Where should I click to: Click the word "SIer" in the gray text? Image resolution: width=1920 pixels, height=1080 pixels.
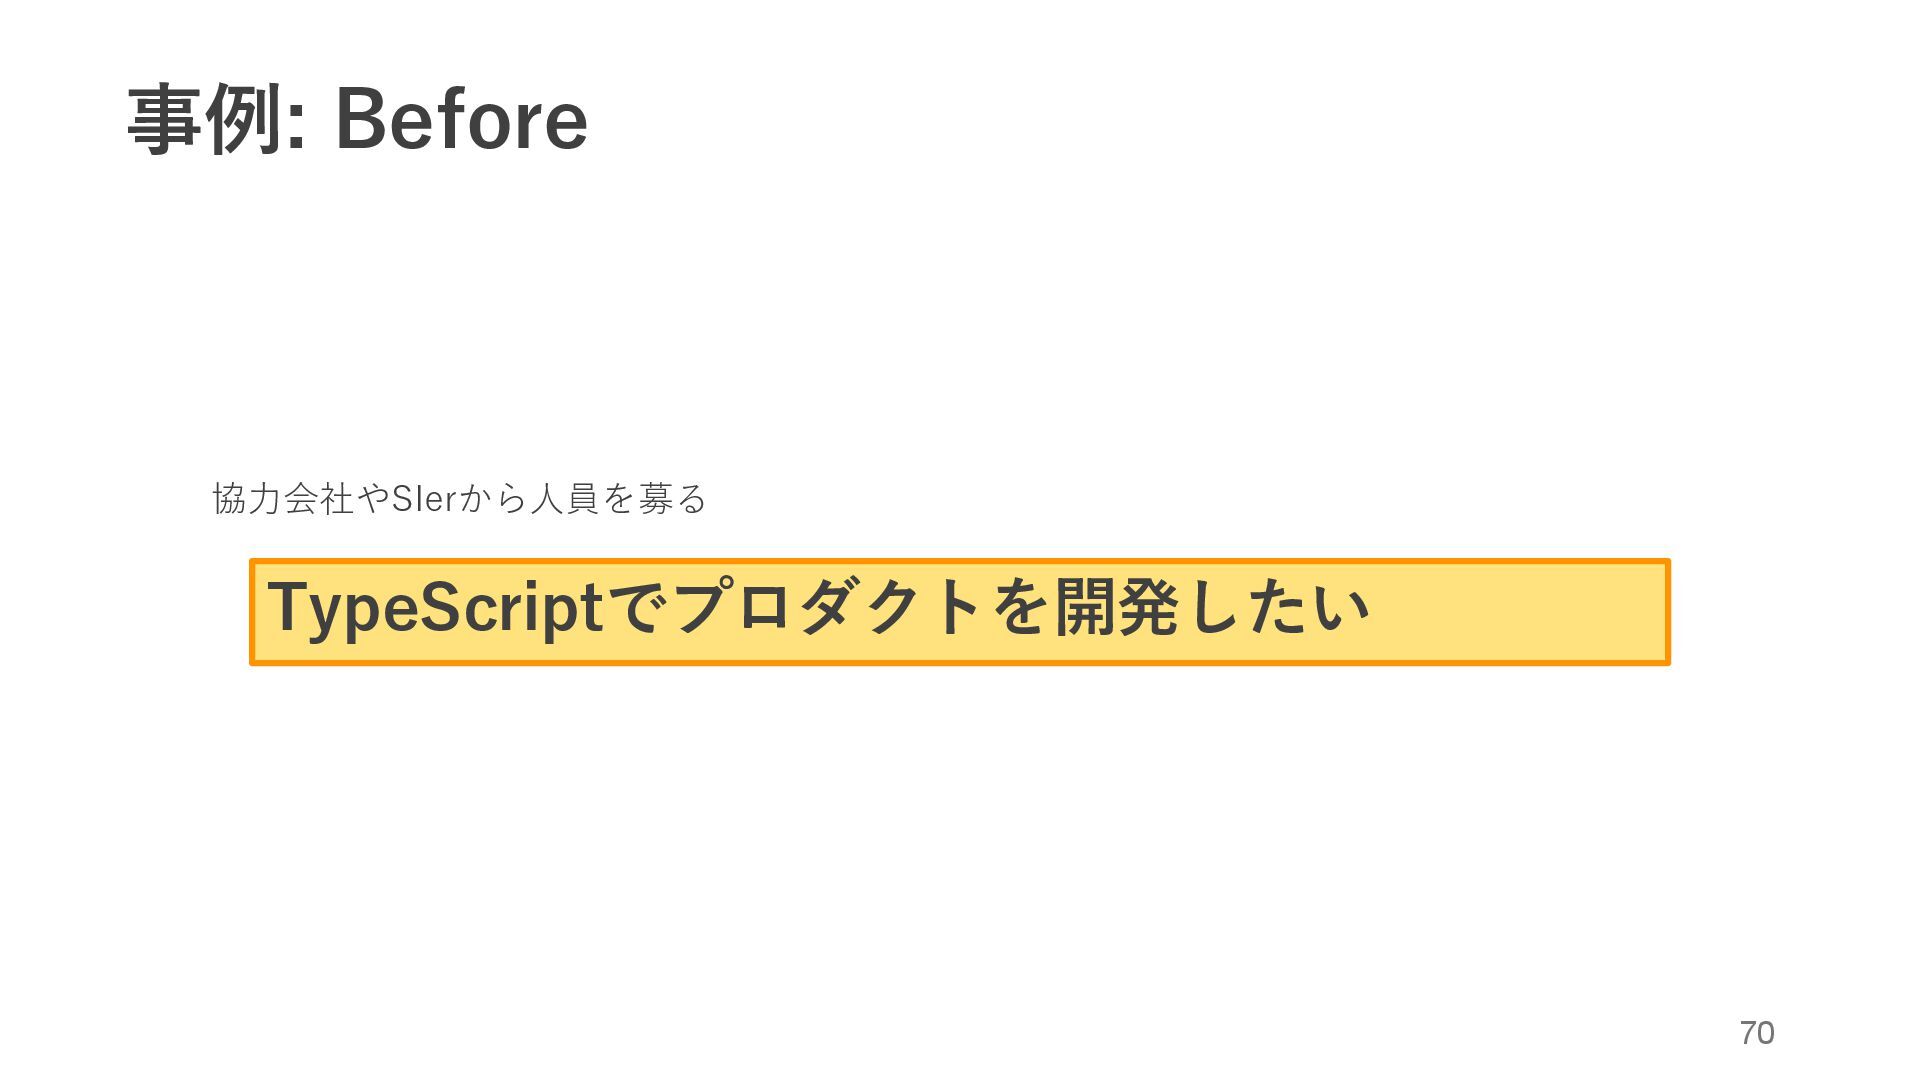(422, 498)
